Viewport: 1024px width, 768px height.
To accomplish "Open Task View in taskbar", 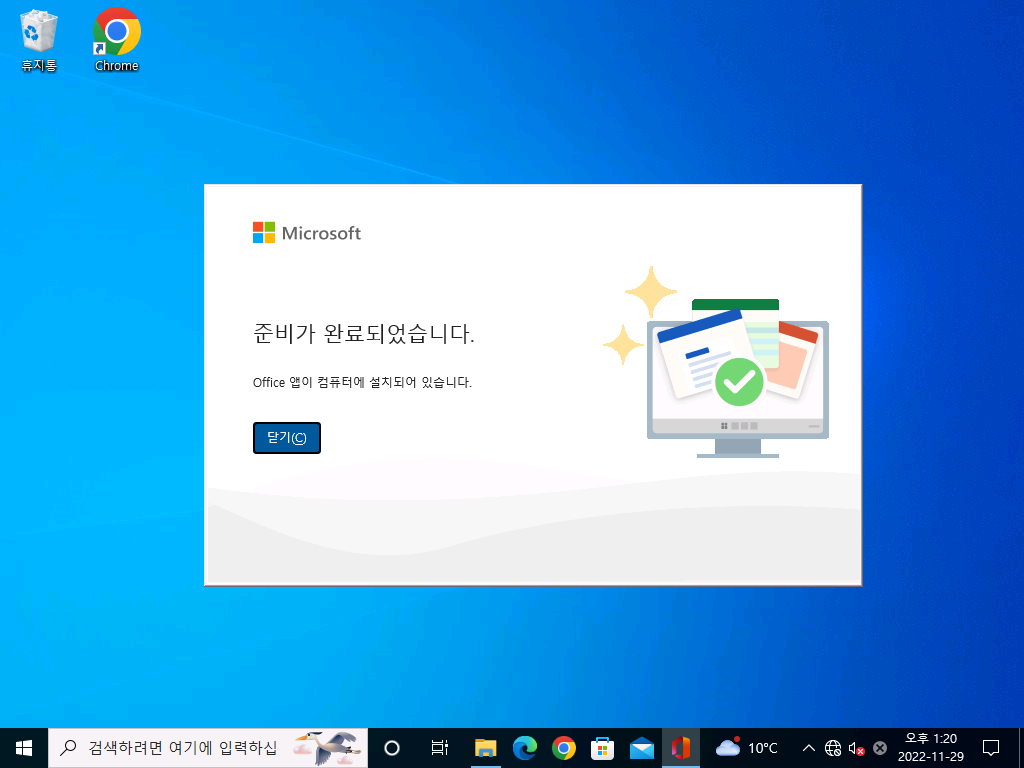I will [440, 748].
